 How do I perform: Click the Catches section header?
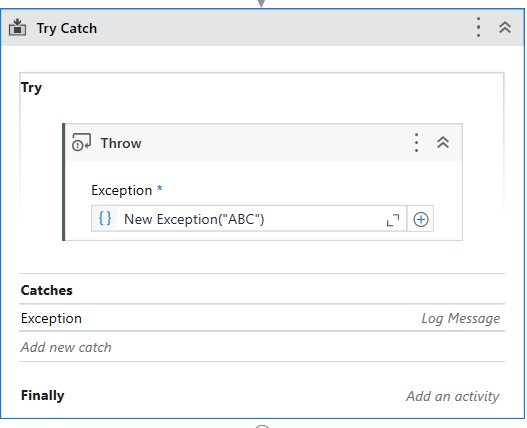[47, 290]
